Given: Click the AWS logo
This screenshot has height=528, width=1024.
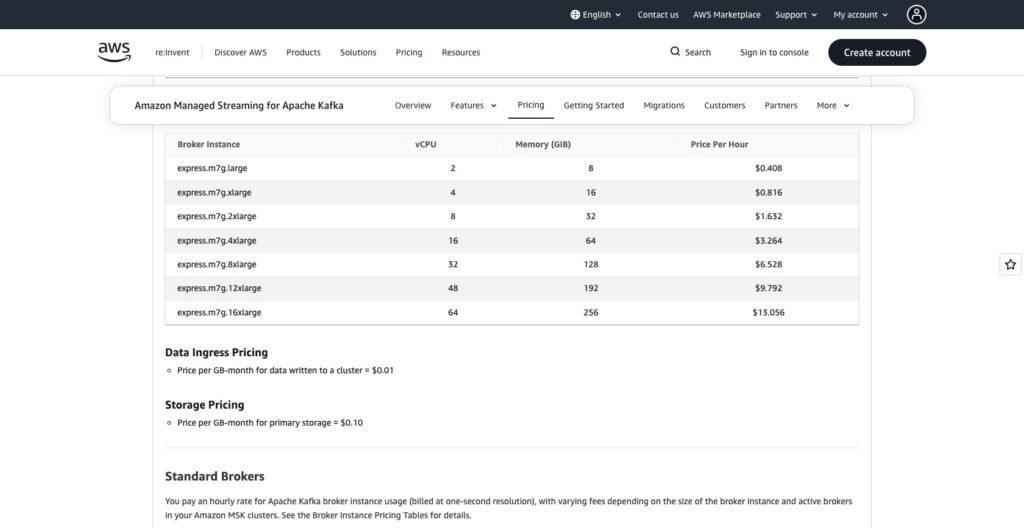Looking at the screenshot, I should tap(114, 52).
